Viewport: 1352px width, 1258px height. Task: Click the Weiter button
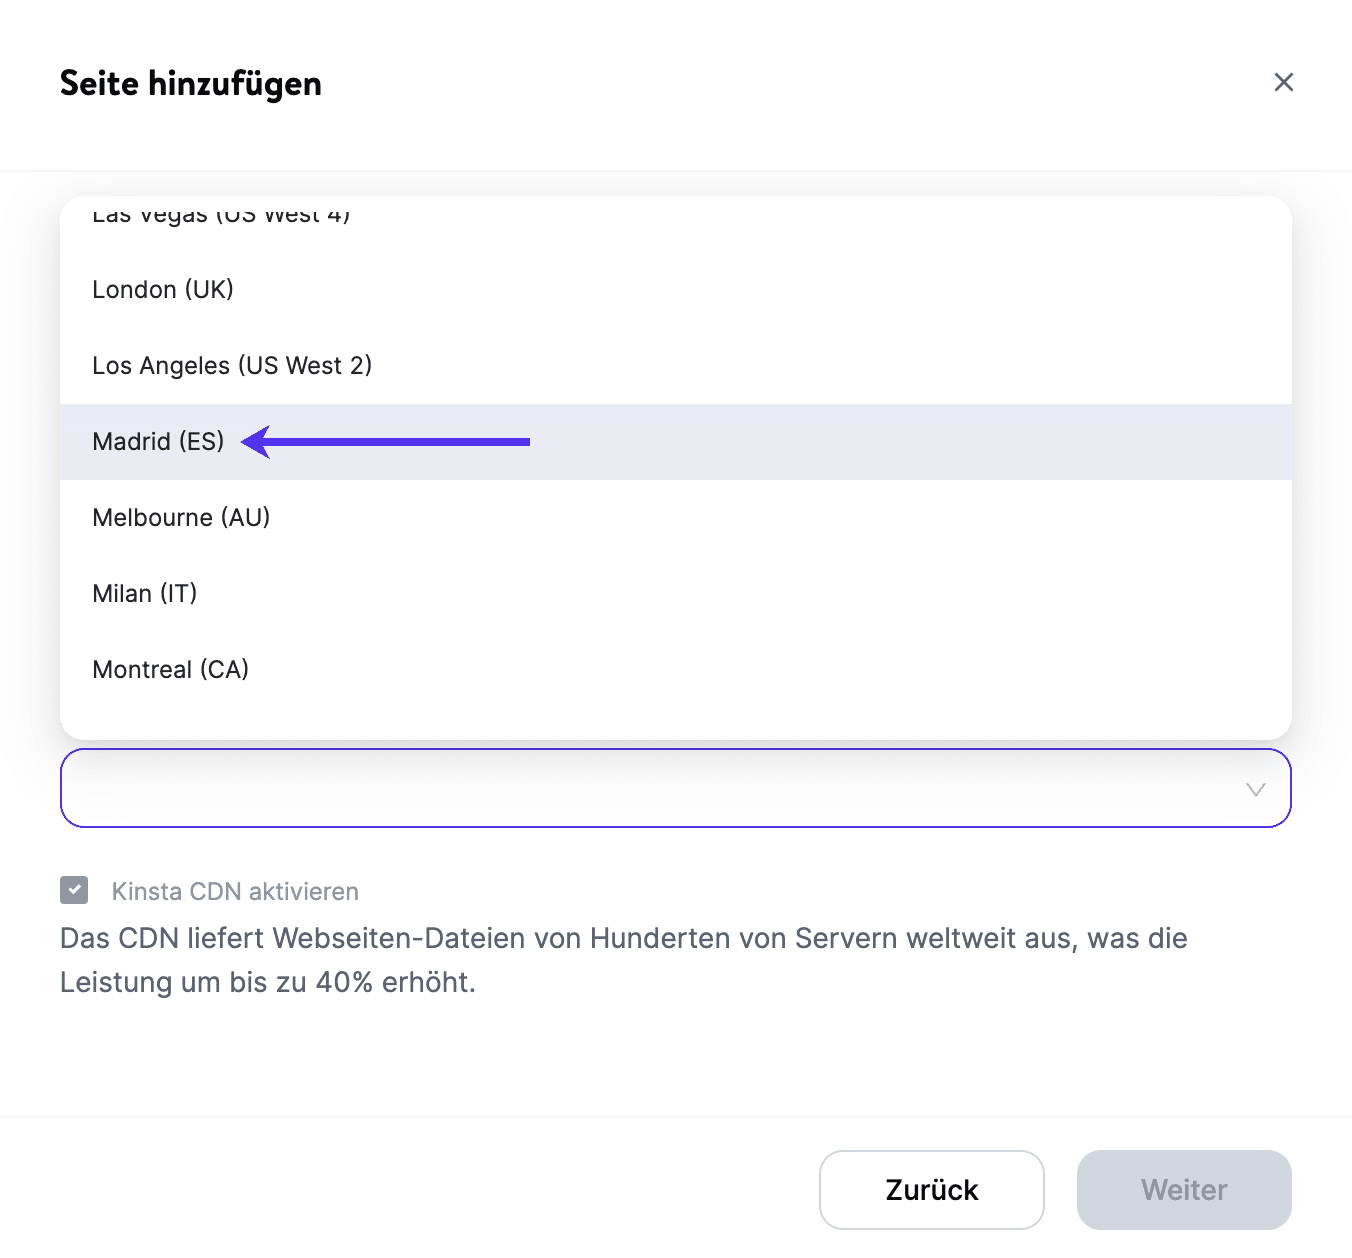click(x=1184, y=1189)
